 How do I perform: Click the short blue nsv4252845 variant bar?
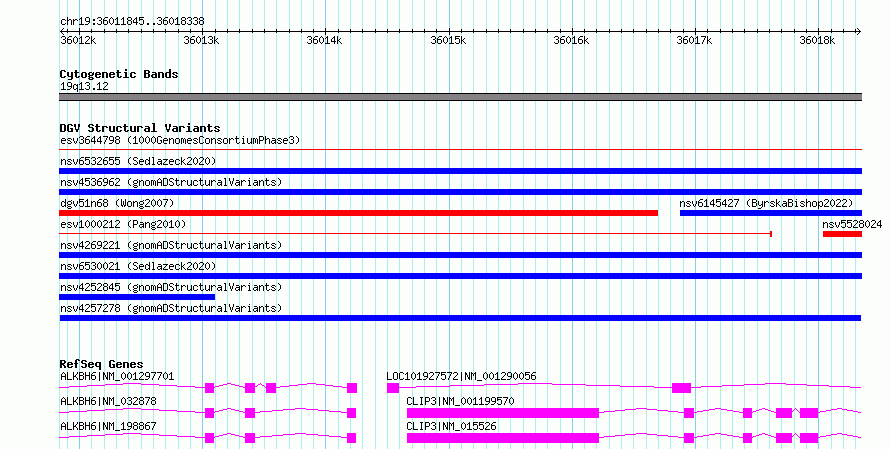pyautogui.click(x=137, y=297)
